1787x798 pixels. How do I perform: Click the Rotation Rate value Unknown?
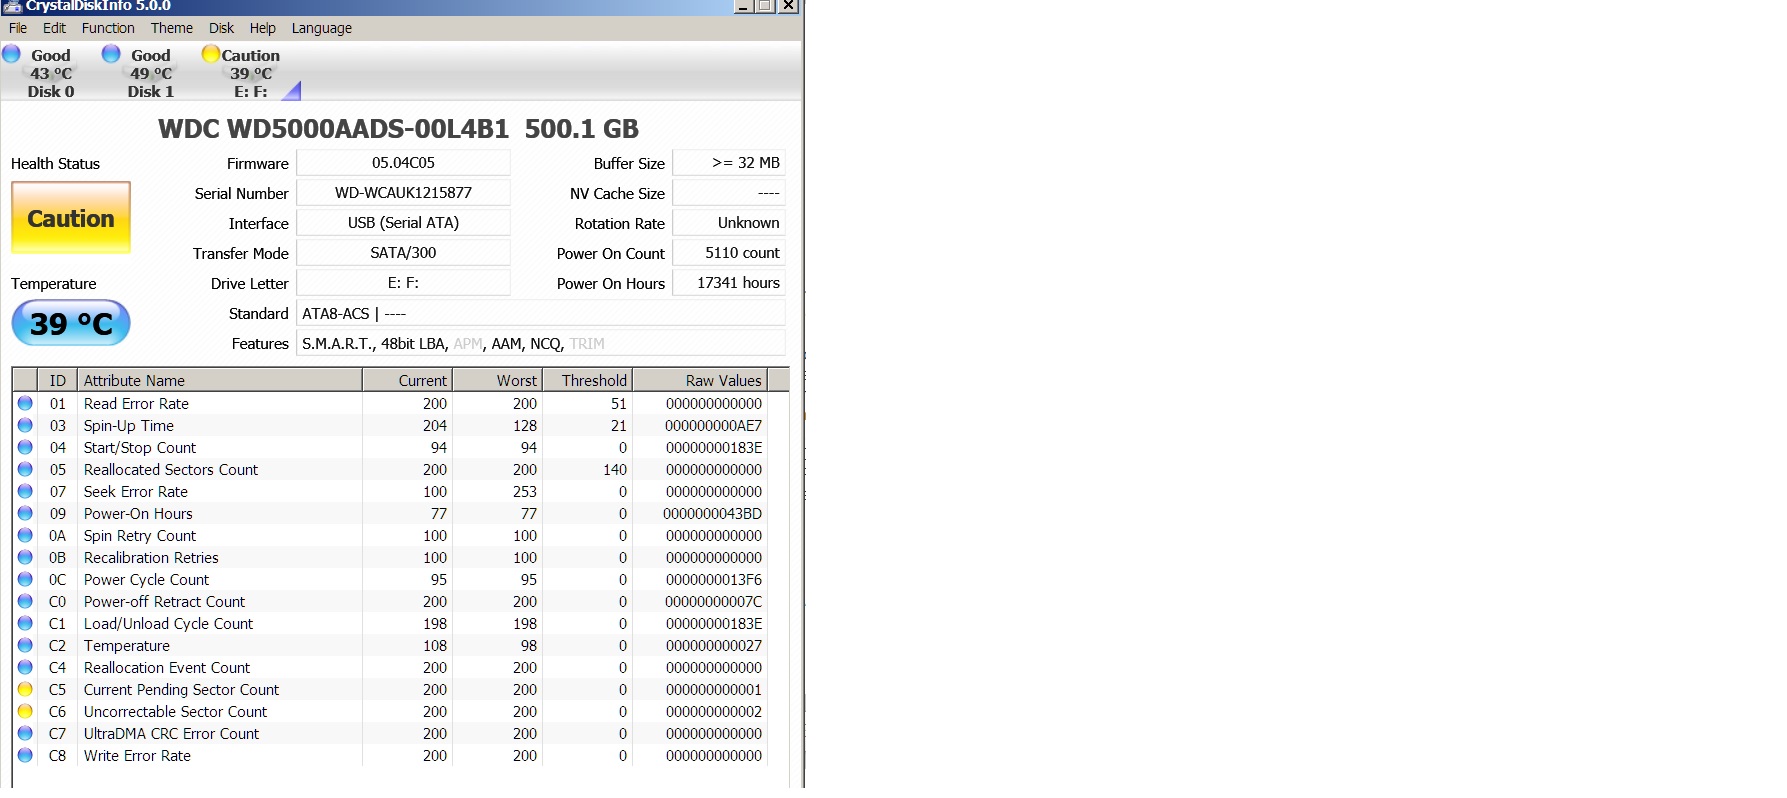coord(729,223)
